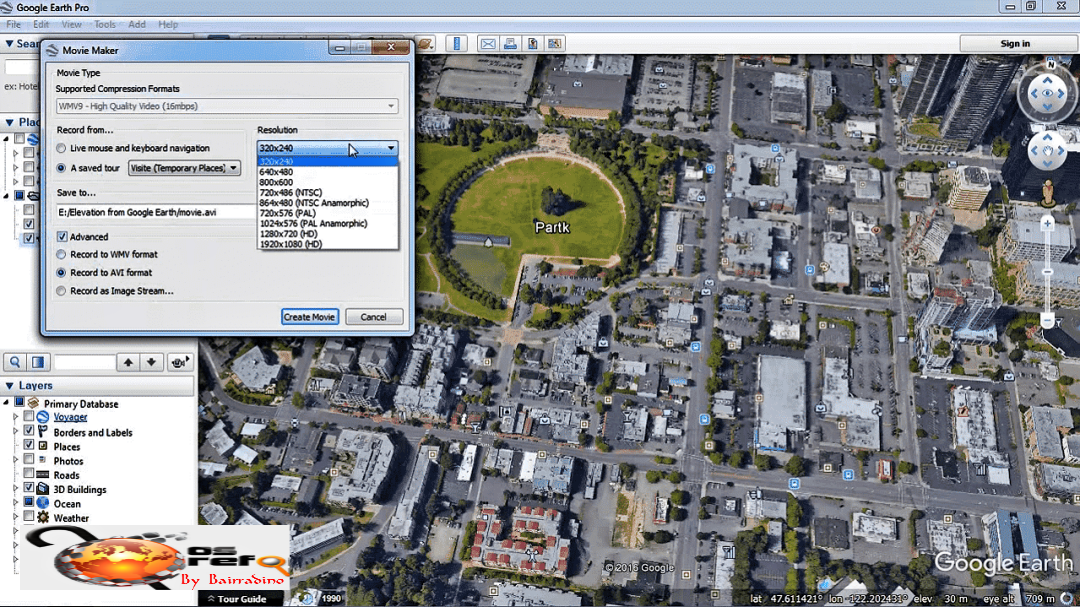Screen dimensions: 1080x607
Task: Open the saved tour Visite dropdown
Action: 184,168
